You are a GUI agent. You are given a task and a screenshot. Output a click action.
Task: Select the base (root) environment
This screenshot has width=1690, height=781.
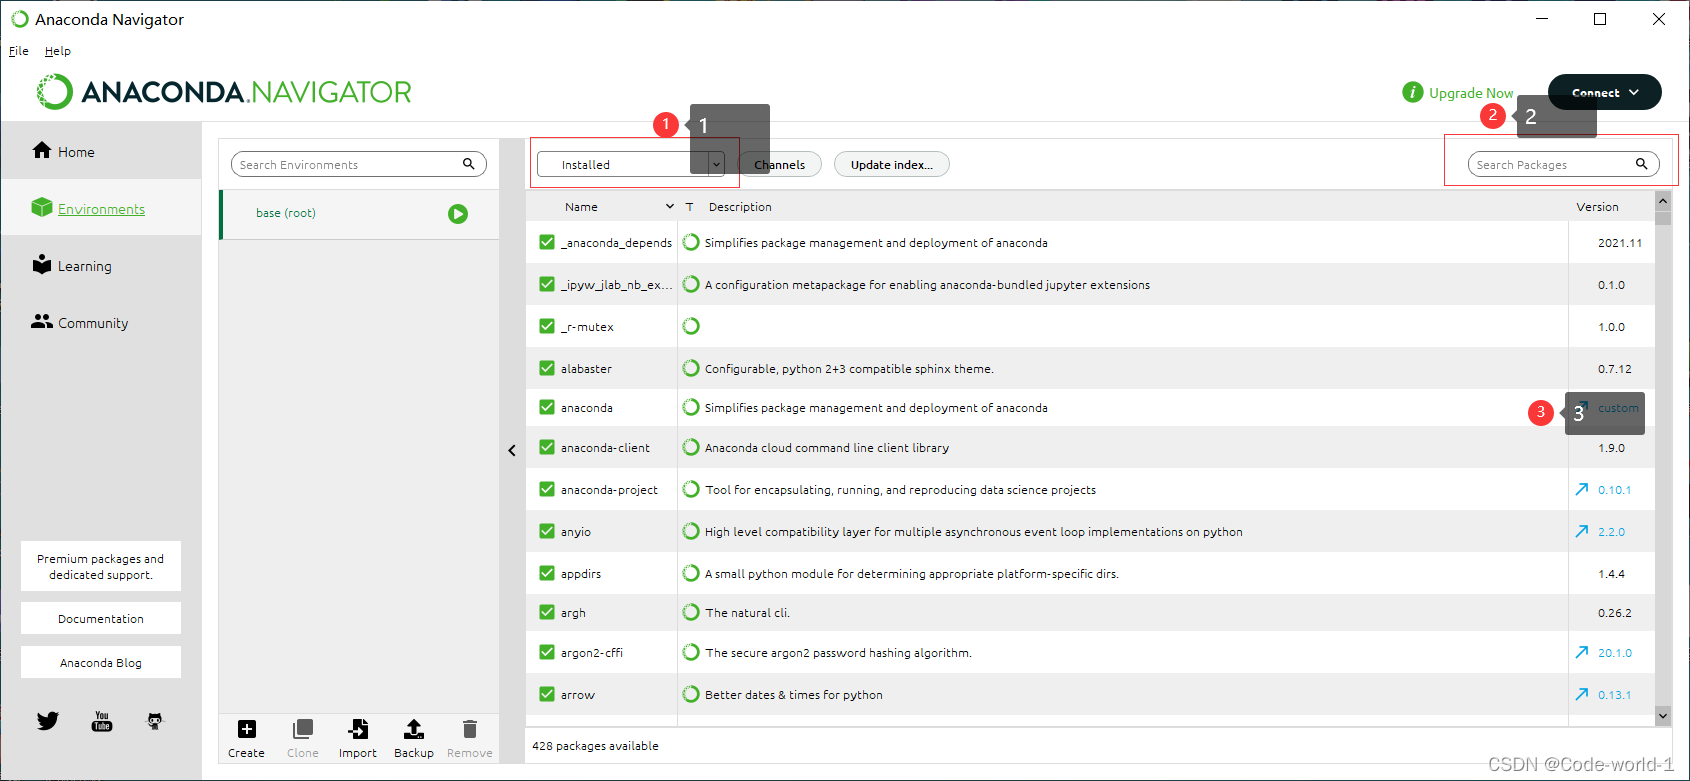[359, 214]
